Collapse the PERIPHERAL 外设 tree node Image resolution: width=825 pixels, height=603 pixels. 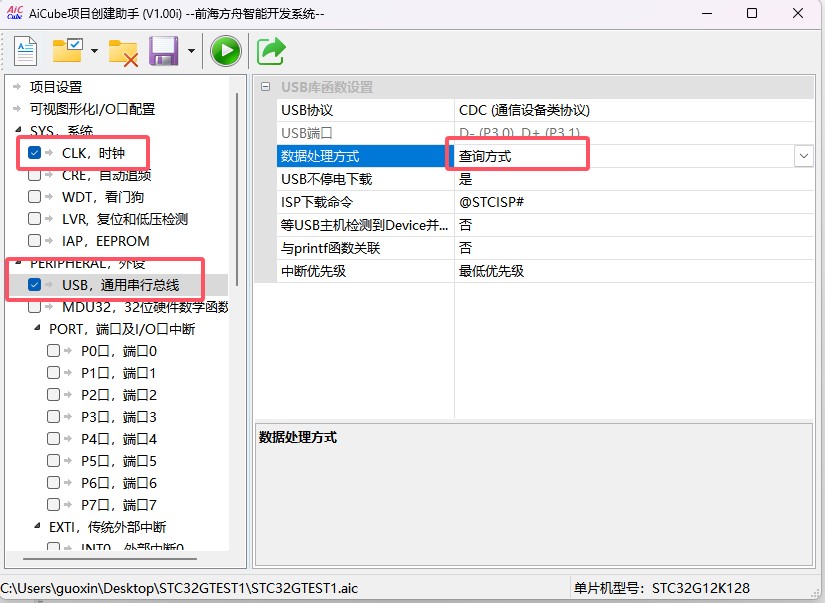[x=18, y=262]
